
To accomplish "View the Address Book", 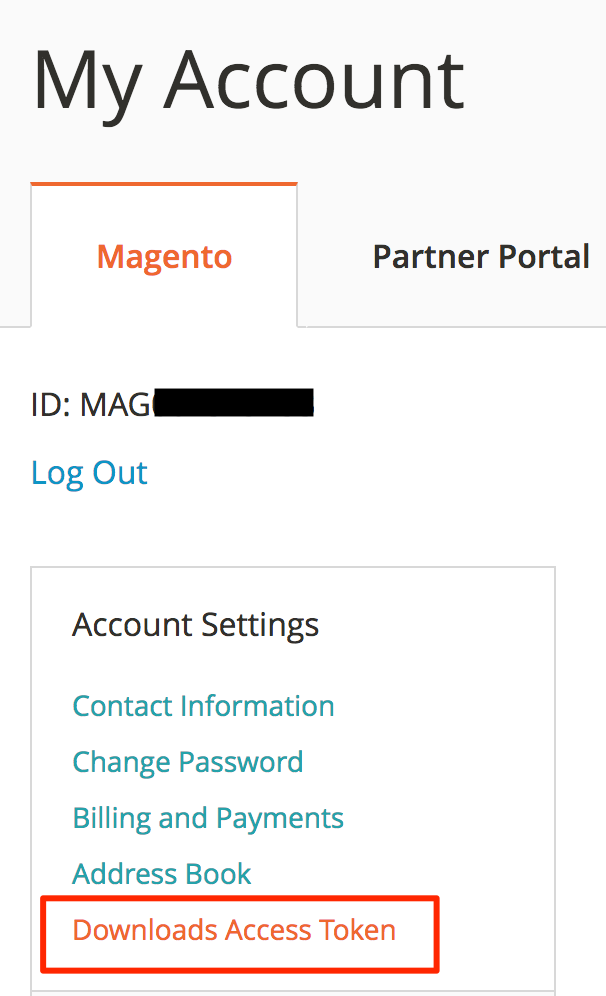I will point(161,873).
